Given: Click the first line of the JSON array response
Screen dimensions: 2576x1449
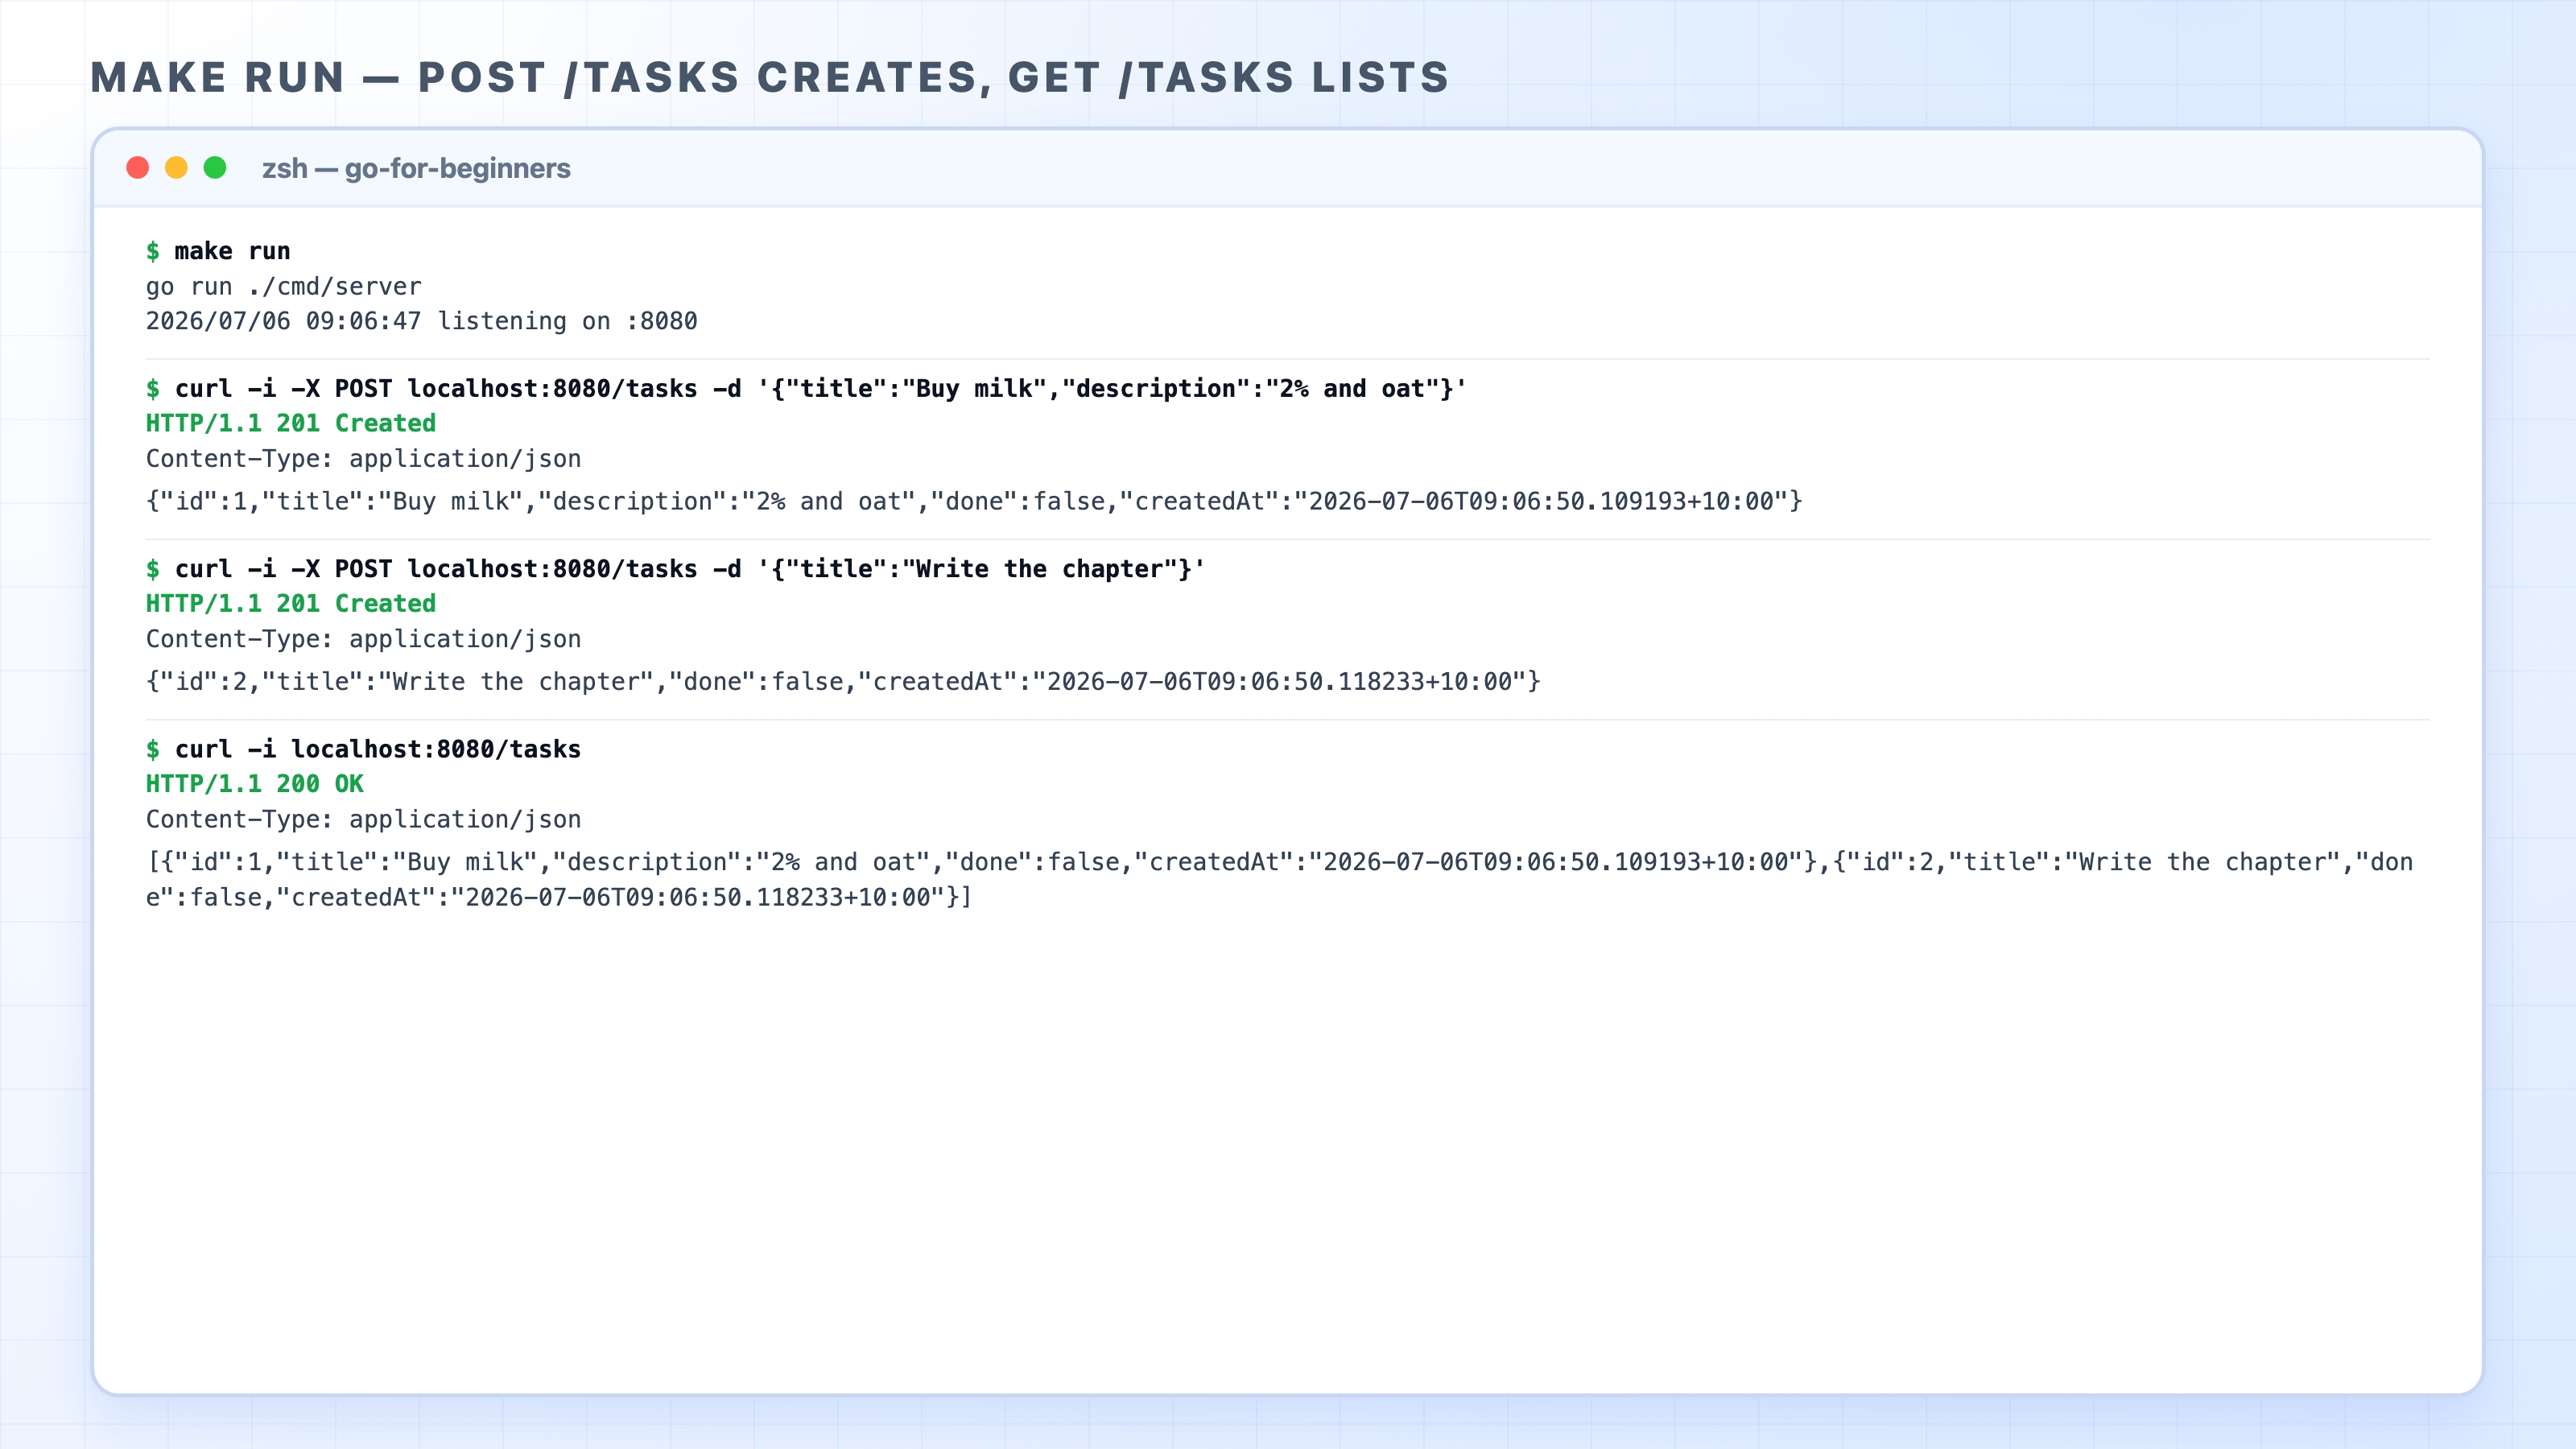Looking at the screenshot, I should point(1280,862).
